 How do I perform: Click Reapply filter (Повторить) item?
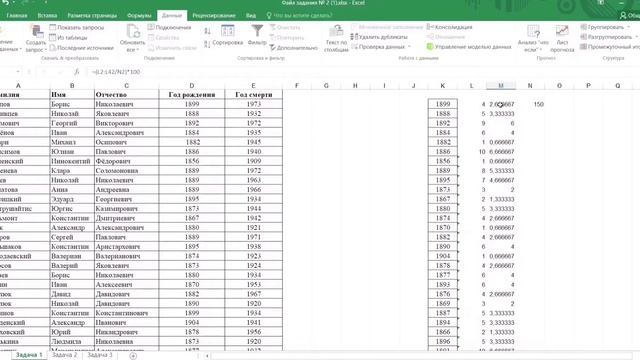[287, 38]
